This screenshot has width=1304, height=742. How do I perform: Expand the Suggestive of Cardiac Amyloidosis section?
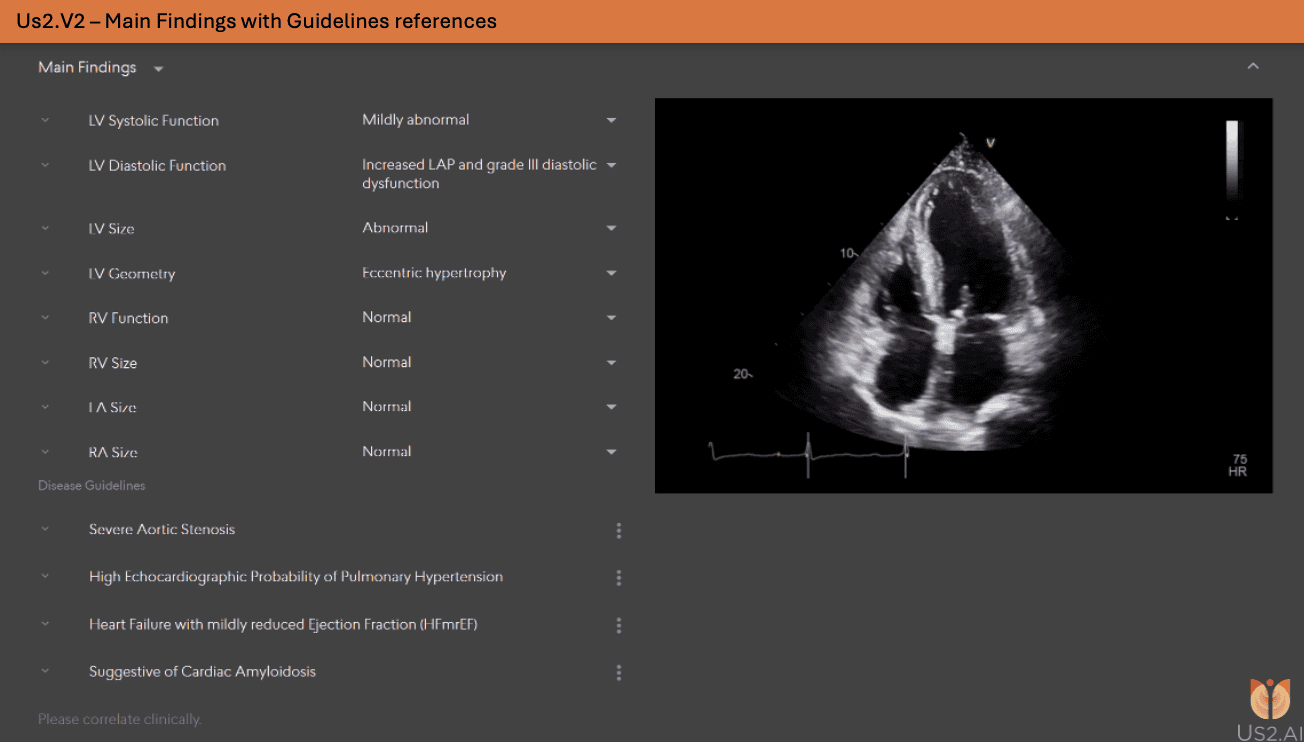tap(44, 671)
